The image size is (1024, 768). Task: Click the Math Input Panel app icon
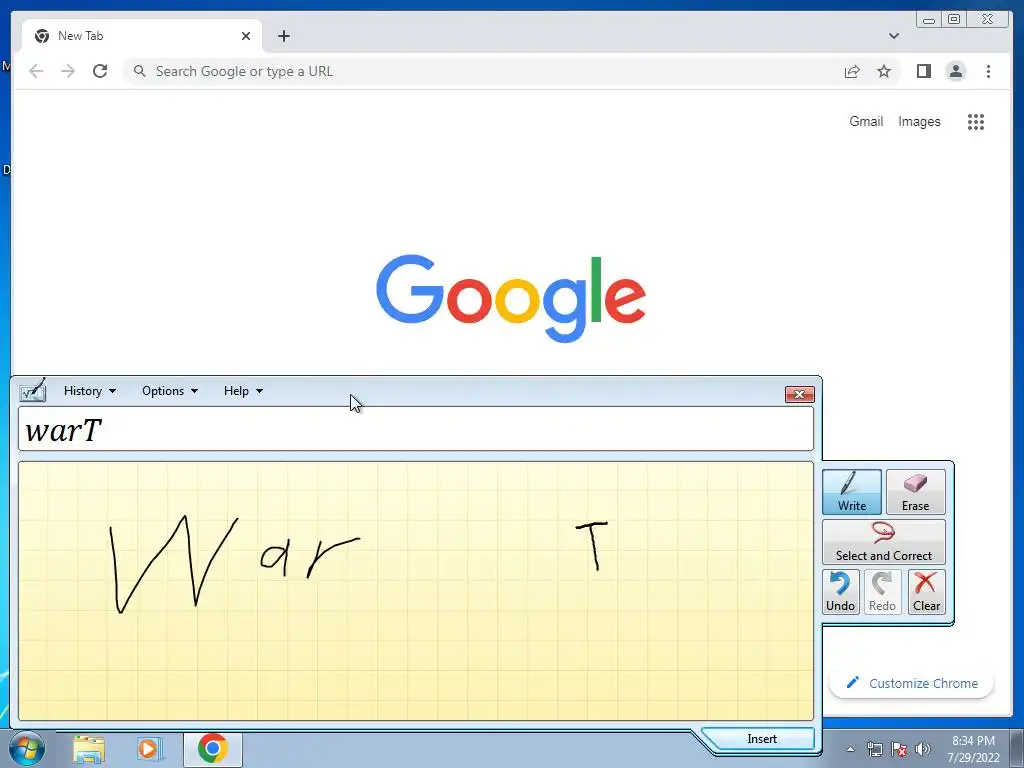pyautogui.click(x=33, y=391)
